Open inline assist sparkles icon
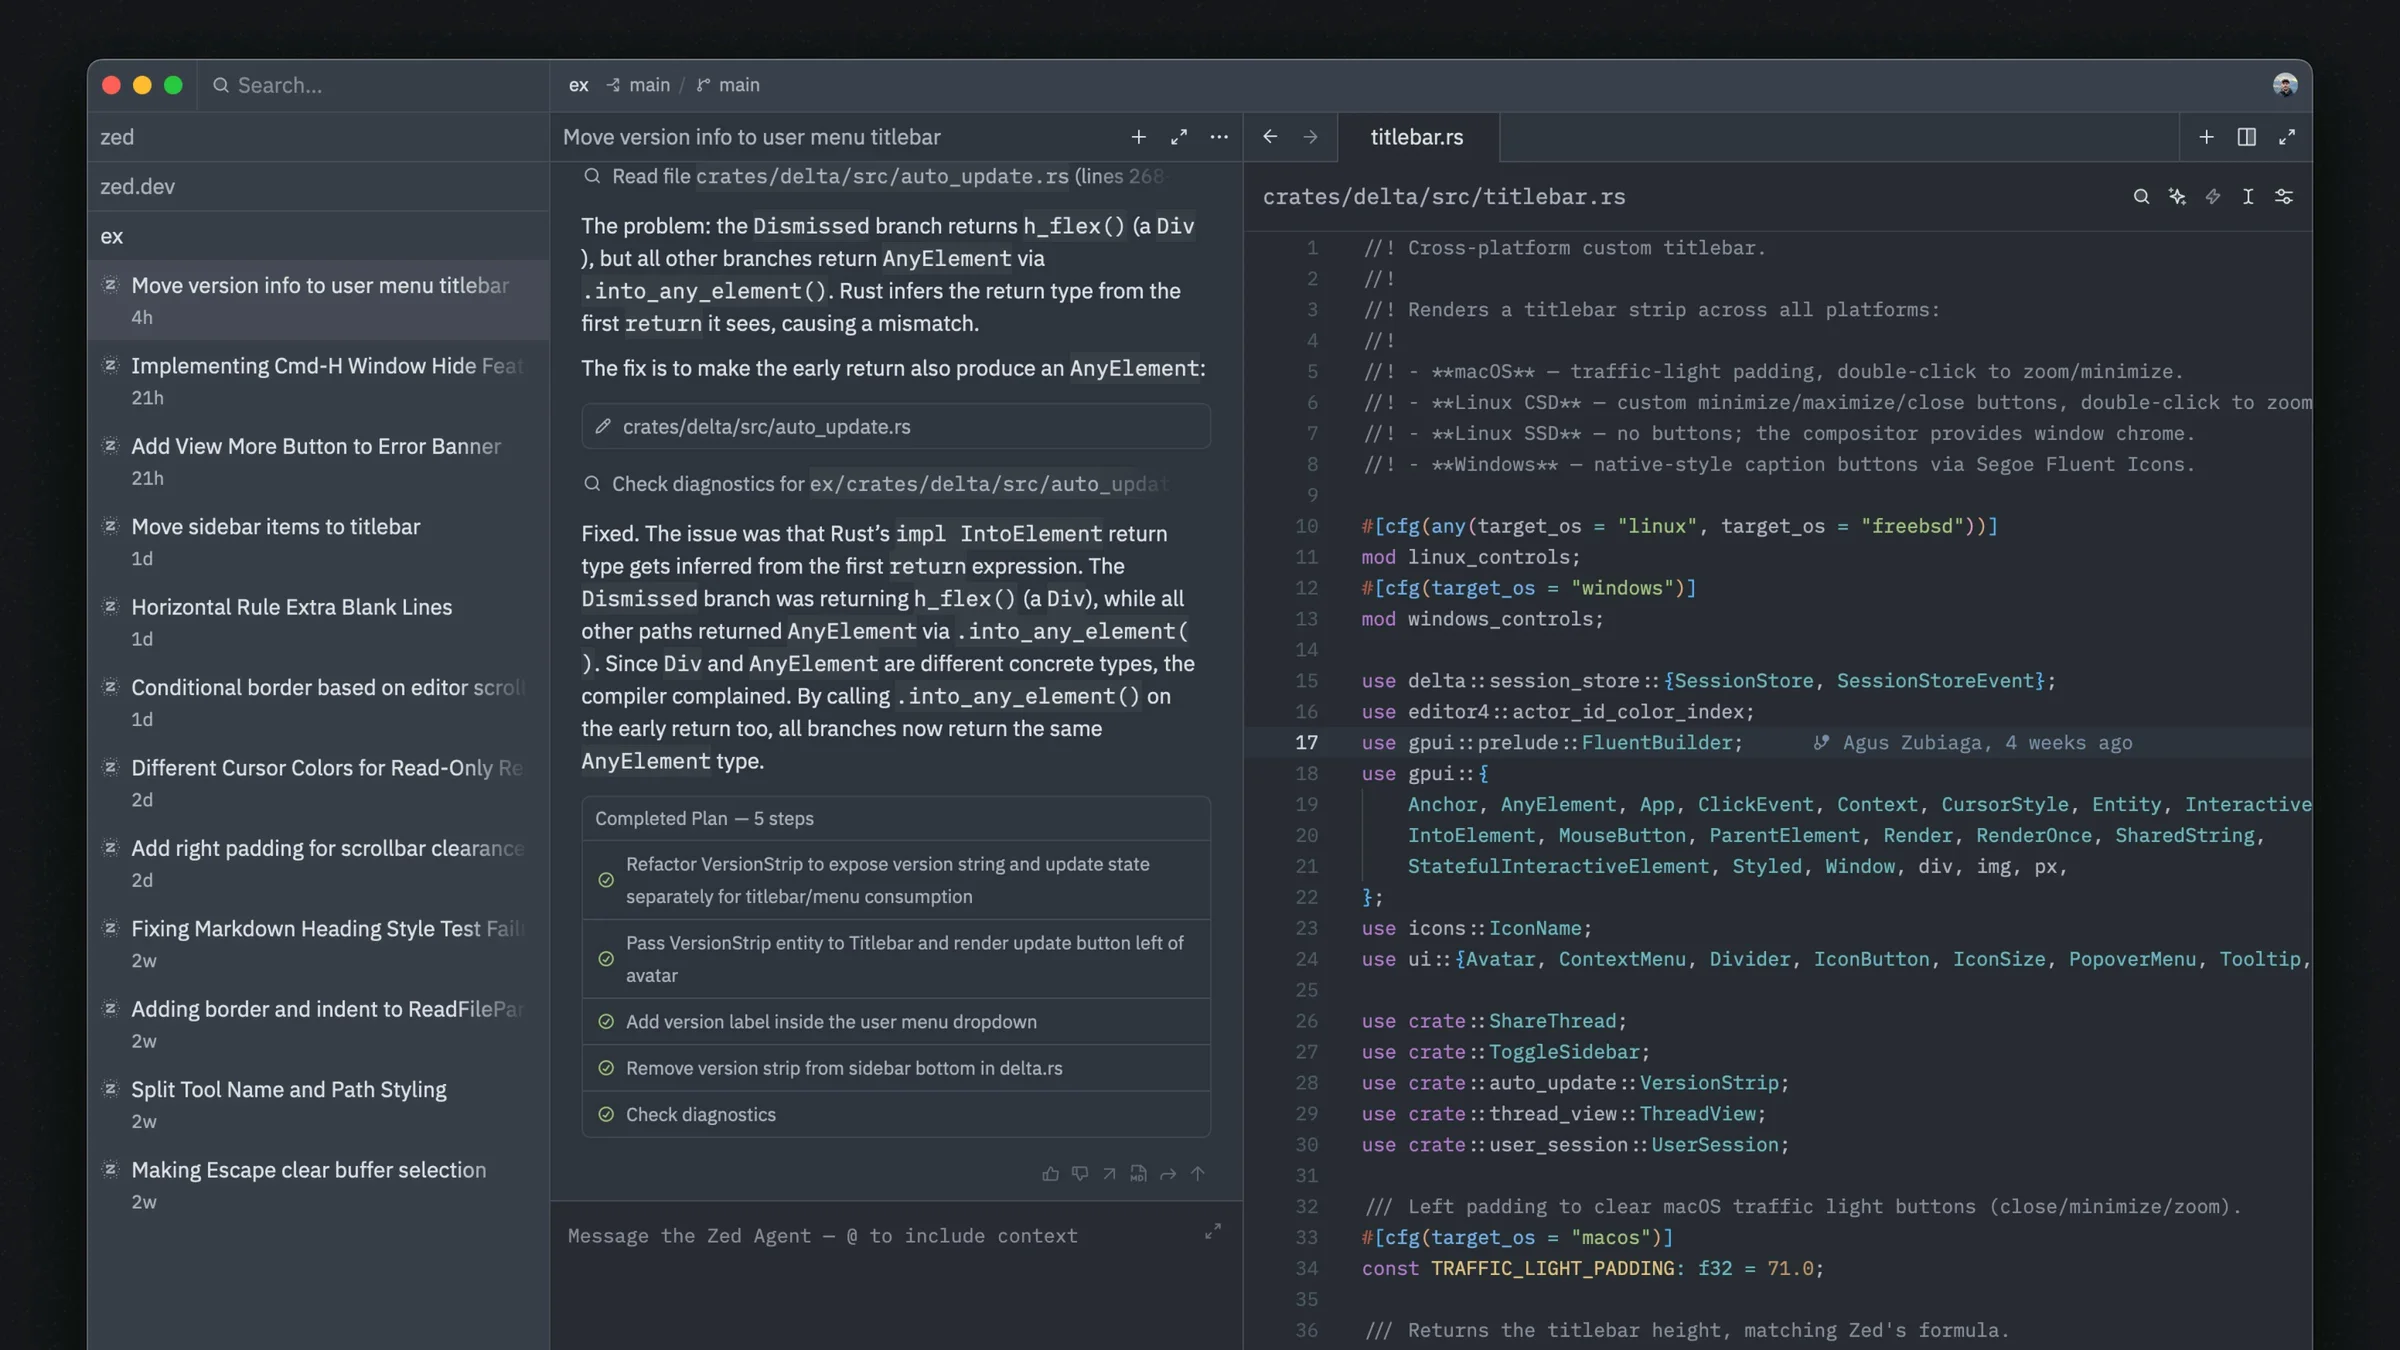The width and height of the screenshot is (2400, 1350). coord(2177,197)
